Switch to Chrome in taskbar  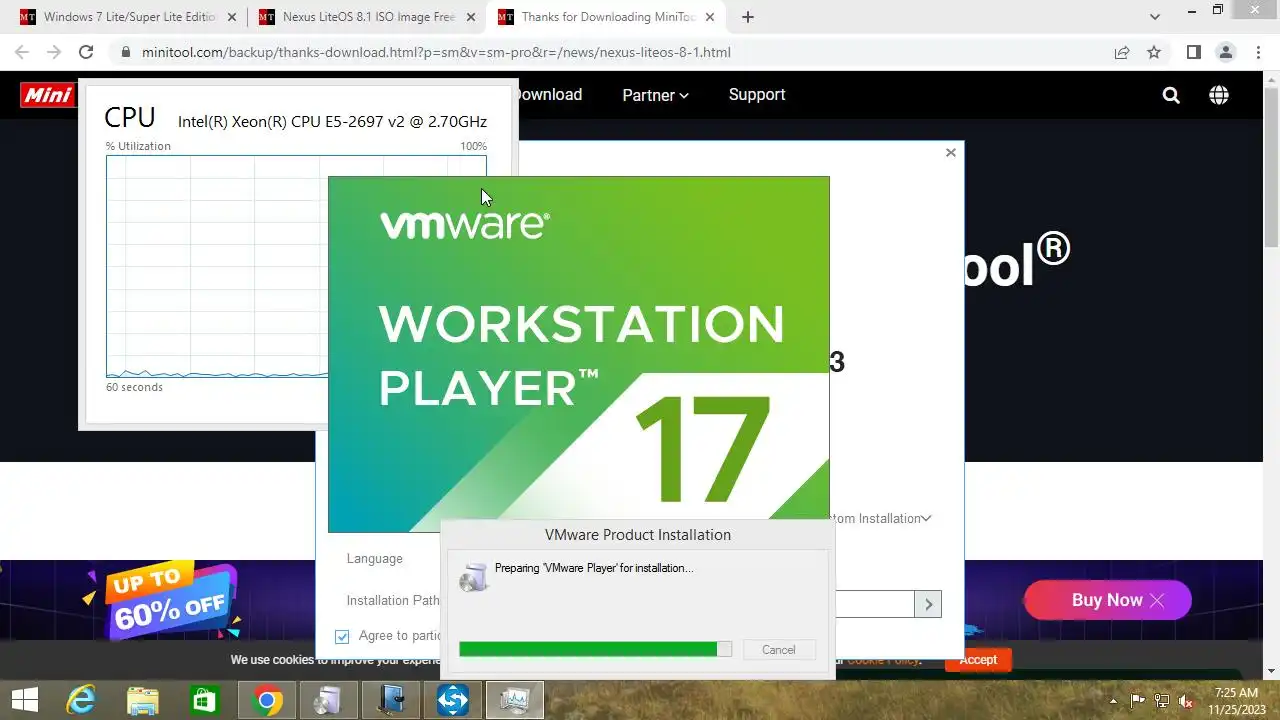click(x=266, y=700)
